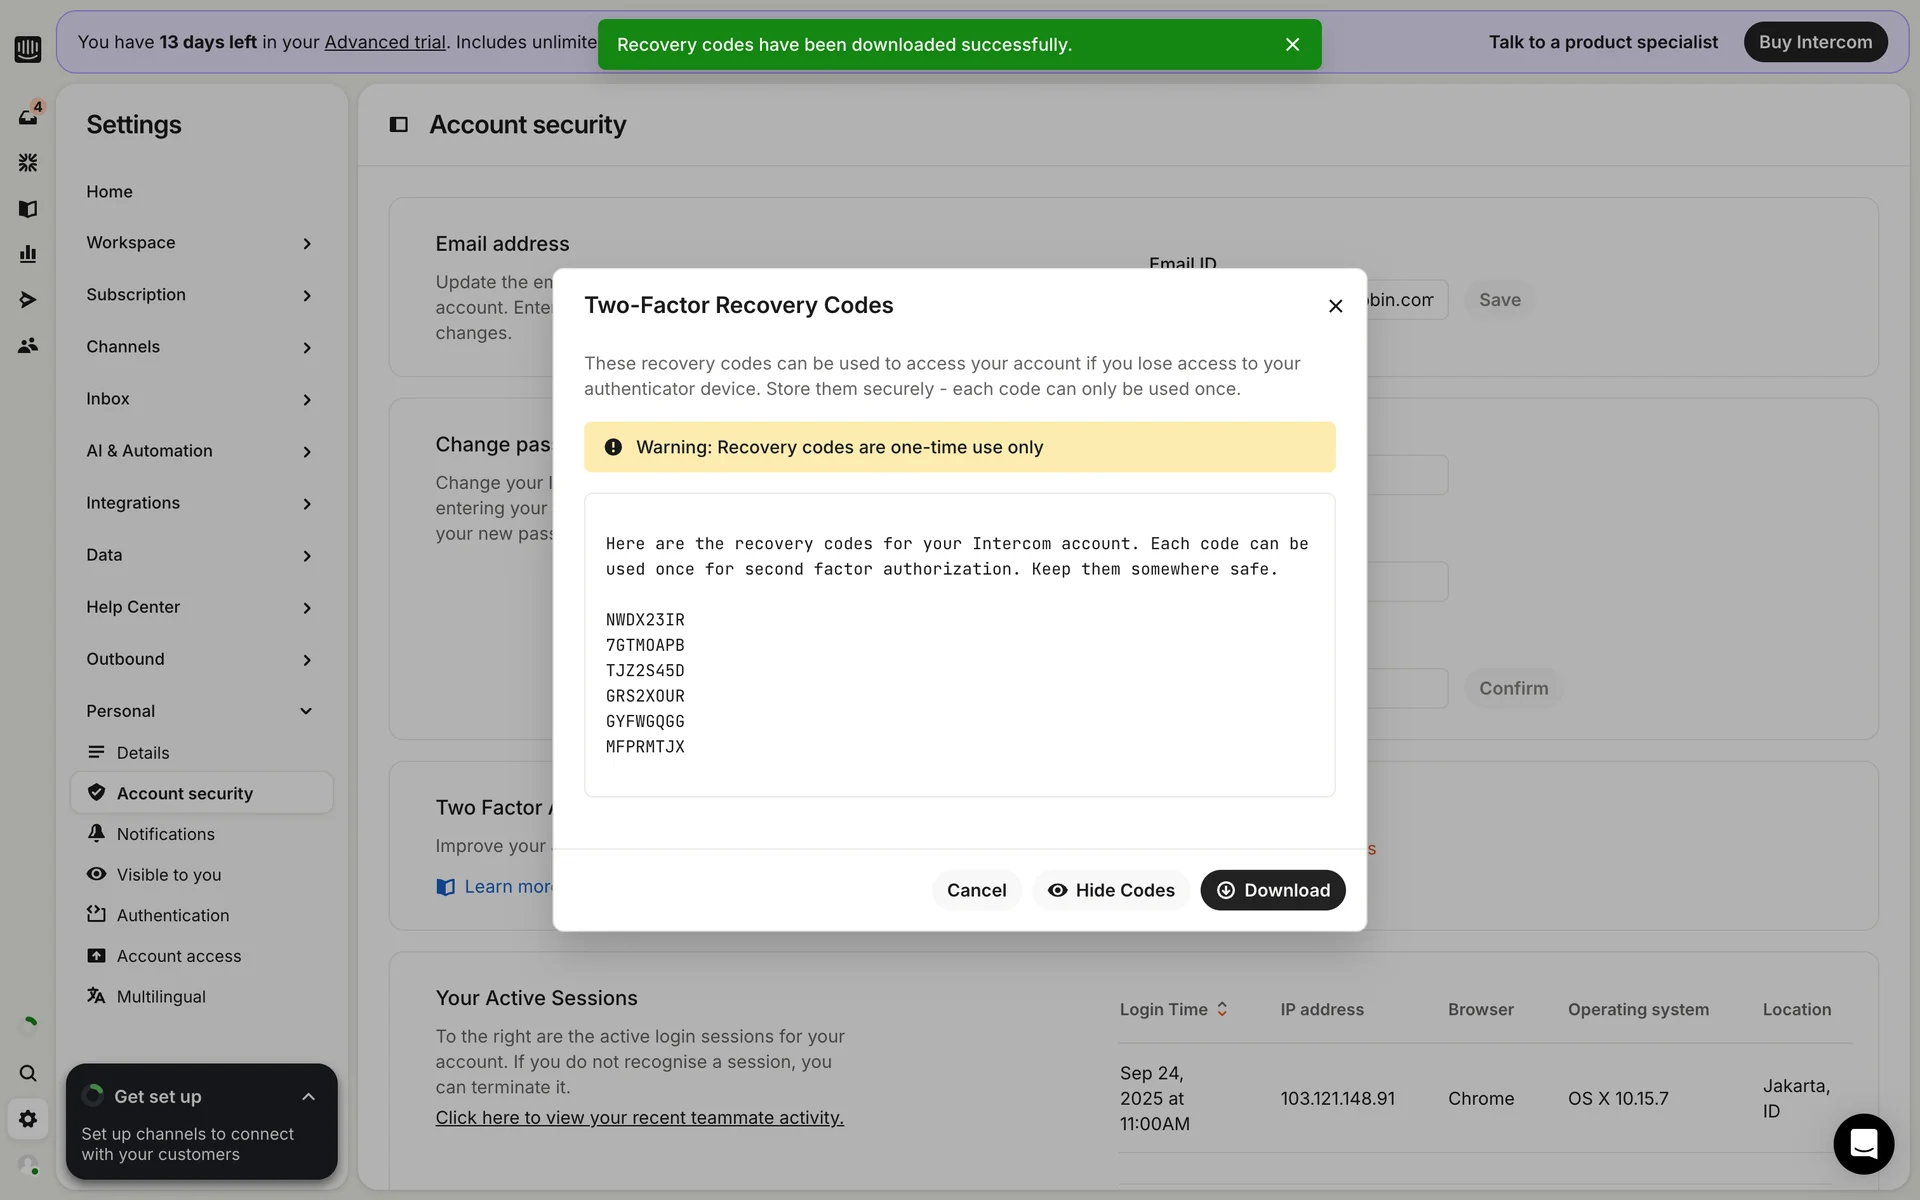Screen dimensions: 1920x1200
Task: Open the Knowledge book icon in rail
Action: coord(28,208)
